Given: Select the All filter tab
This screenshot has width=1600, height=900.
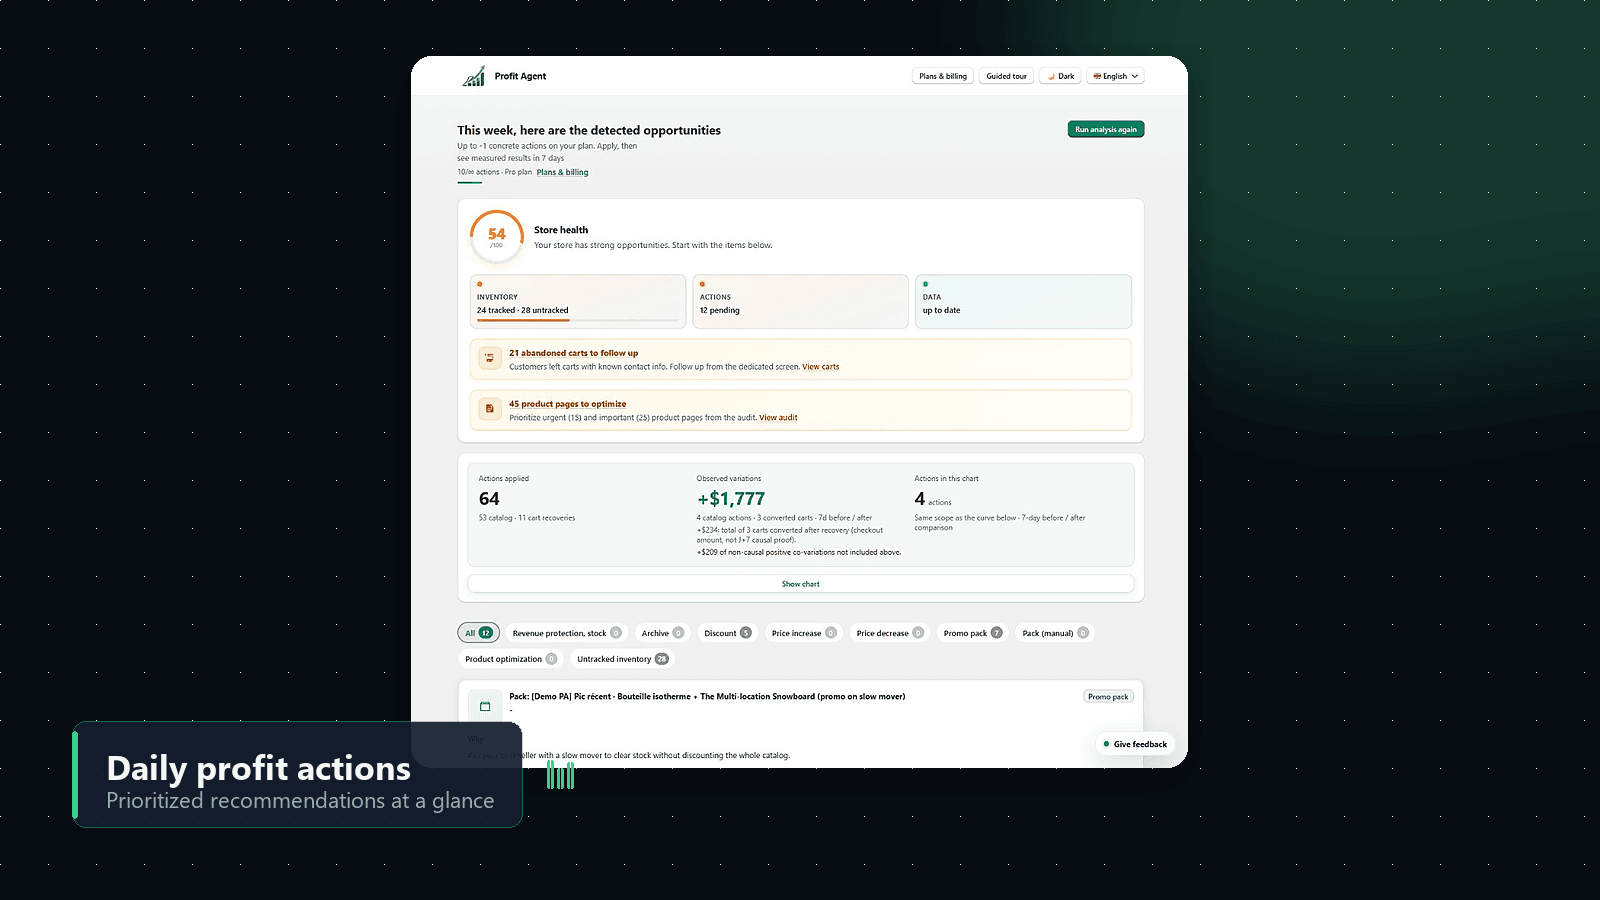Looking at the screenshot, I should (478, 633).
